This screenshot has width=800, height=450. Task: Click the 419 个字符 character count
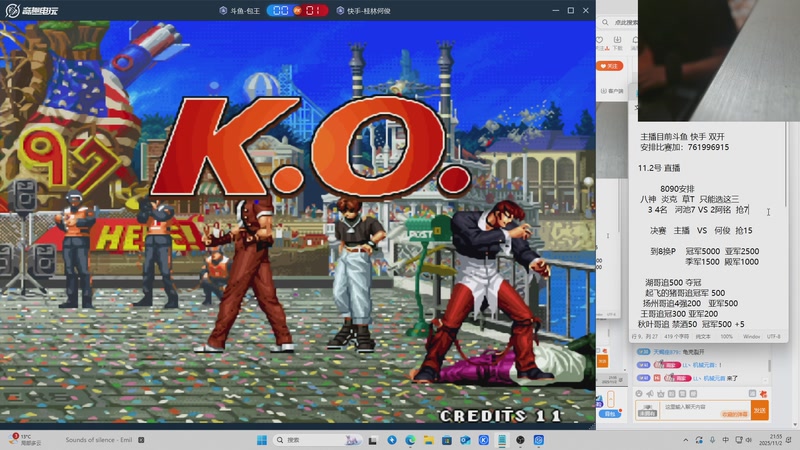click(677, 337)
